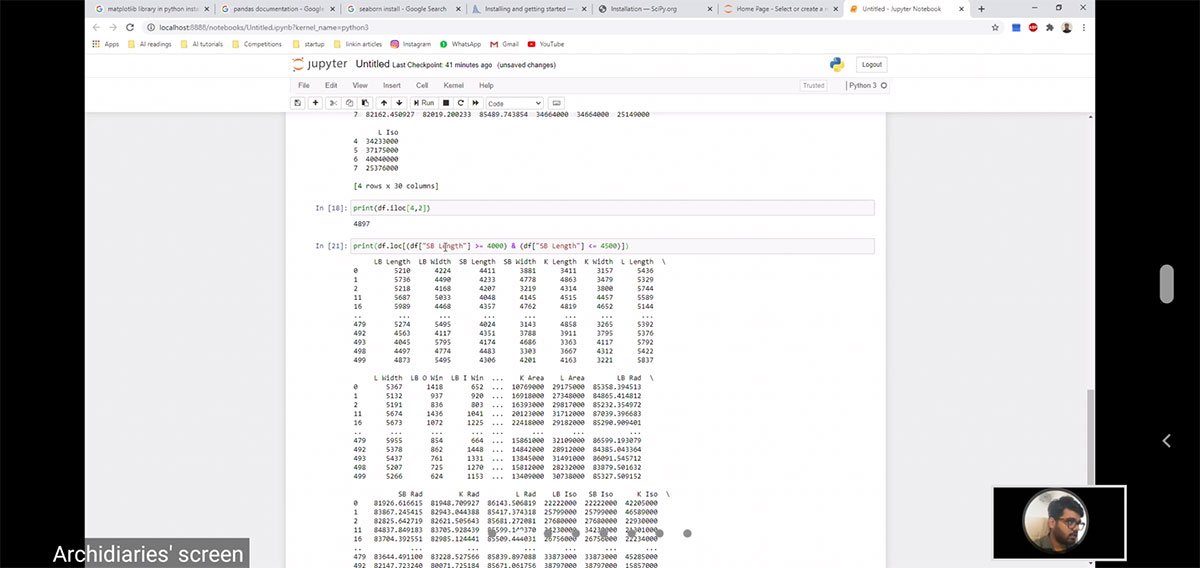Go back in browser history
Image resolution: width=1200 pixels, height=568 pixels.
click(97, 27)
